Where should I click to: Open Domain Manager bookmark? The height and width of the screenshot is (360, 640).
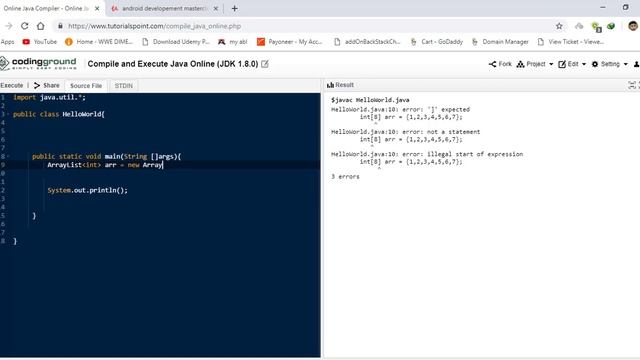point(500,42)
